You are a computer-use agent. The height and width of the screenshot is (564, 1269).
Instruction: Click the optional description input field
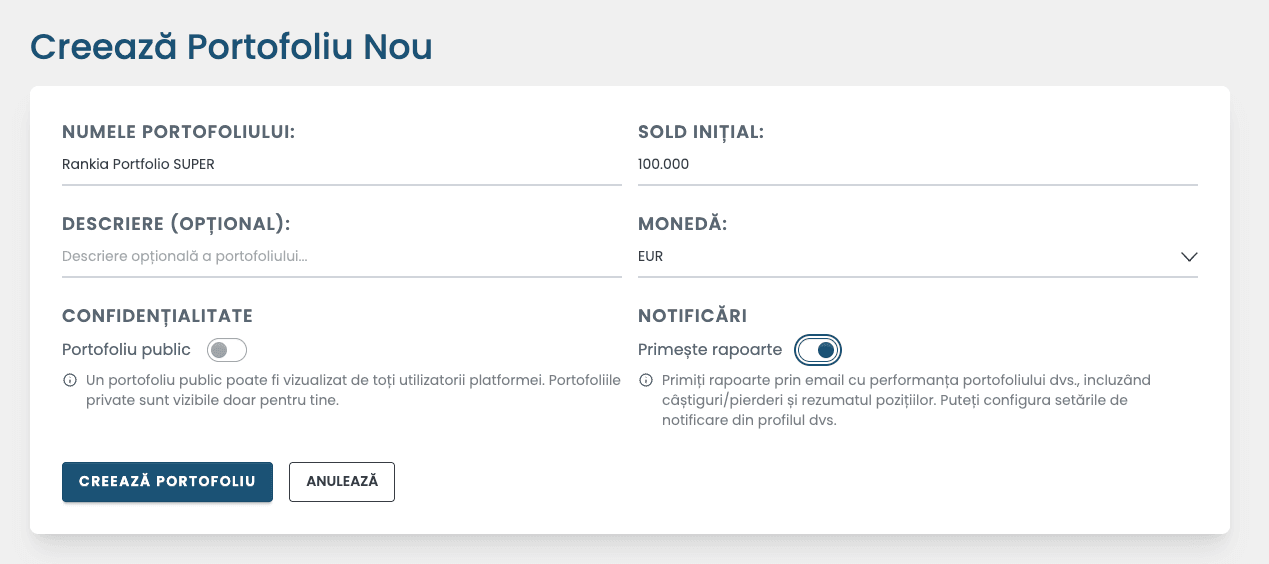[x=340, y=256]
